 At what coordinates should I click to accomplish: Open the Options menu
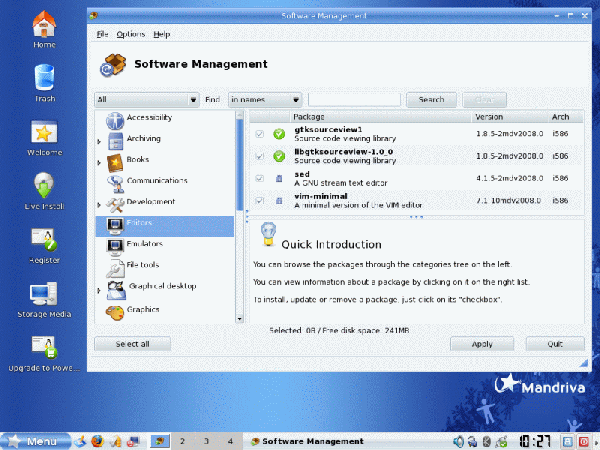point(130,34)
